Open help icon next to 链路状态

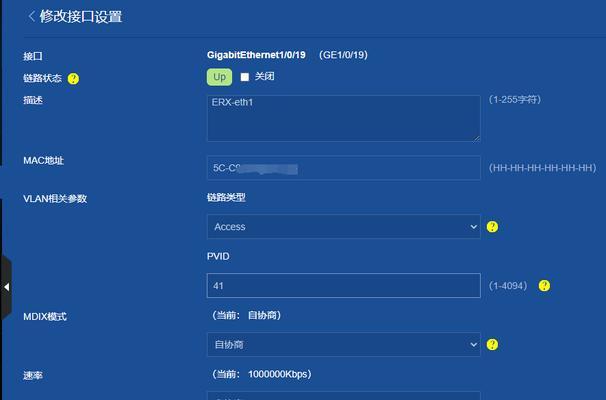click(x=73, y=79)
